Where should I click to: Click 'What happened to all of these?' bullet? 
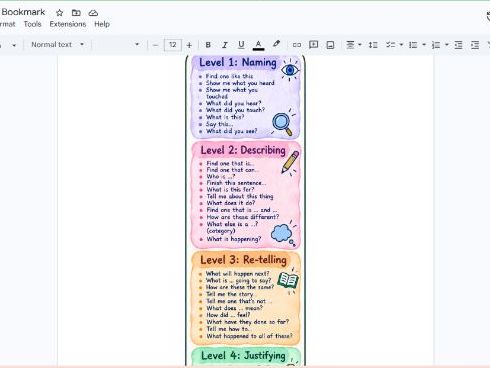[x=249, y=336]
